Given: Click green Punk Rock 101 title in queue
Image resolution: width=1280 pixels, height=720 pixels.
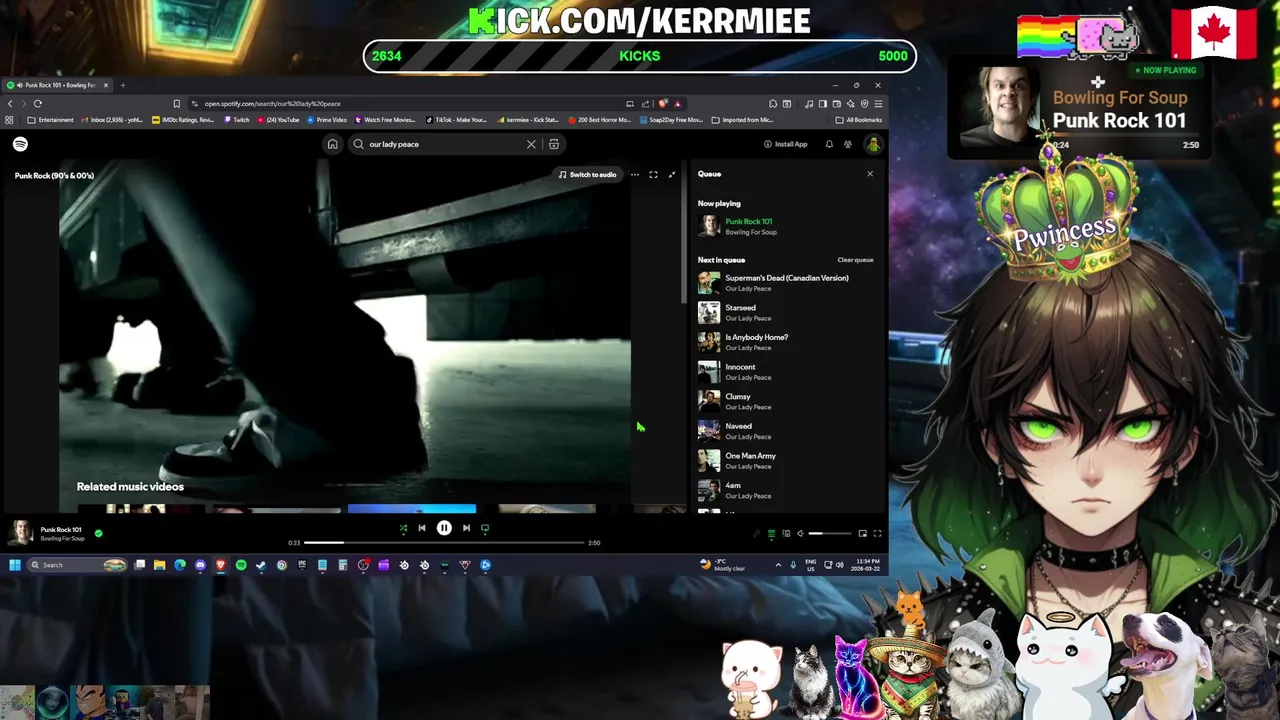Looking at the screenshot, I should [748, 221].
